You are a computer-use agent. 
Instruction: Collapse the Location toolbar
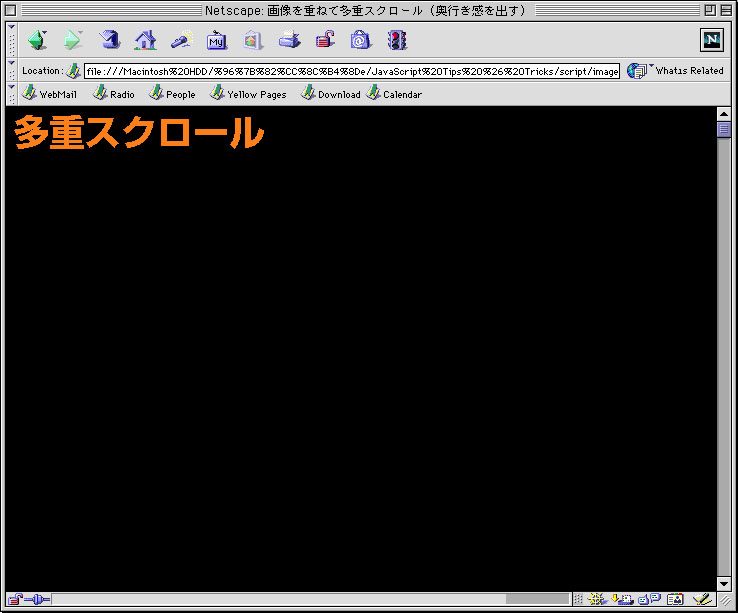pyautogui.click(x=12, y=71)
